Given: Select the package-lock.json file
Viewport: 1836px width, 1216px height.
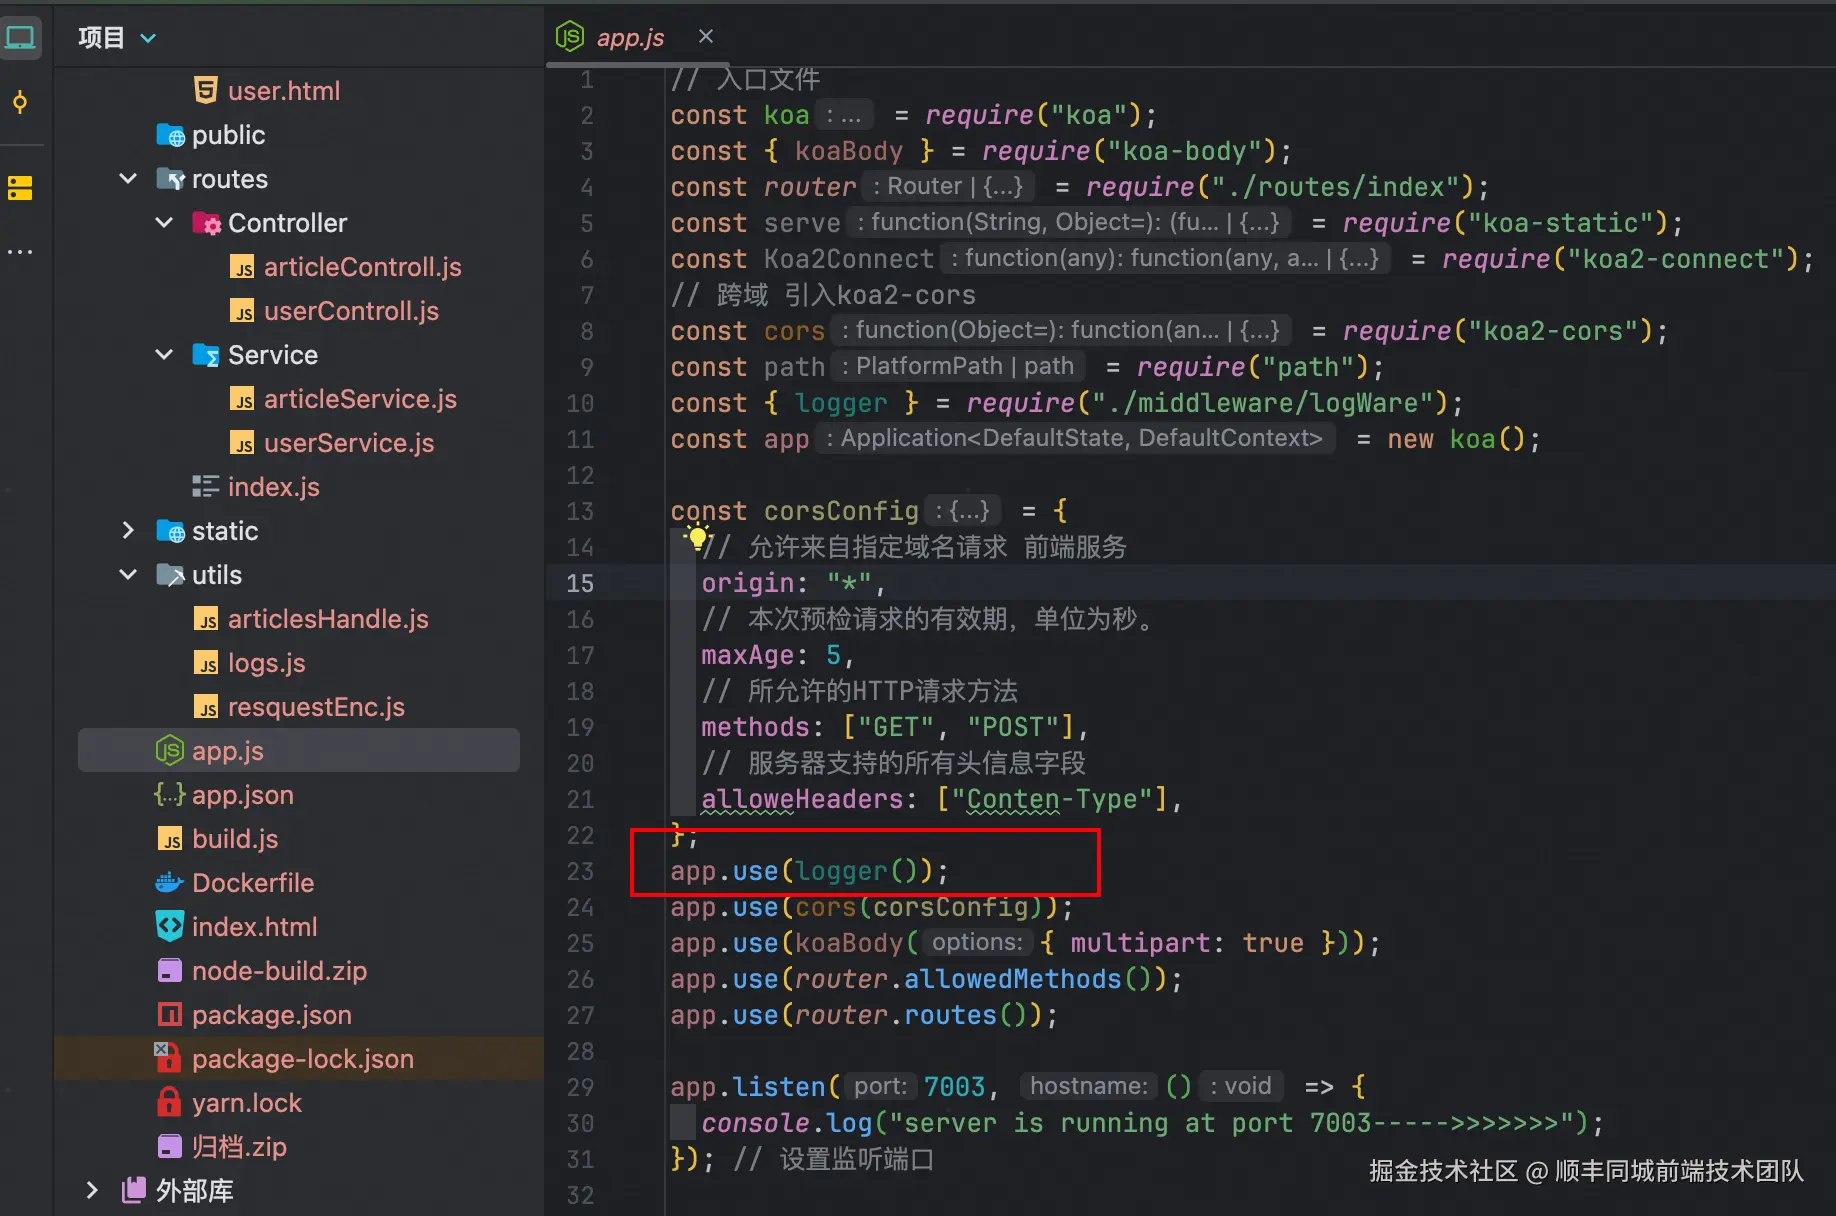Looking at the screenshot, I should pos(302,1059).
